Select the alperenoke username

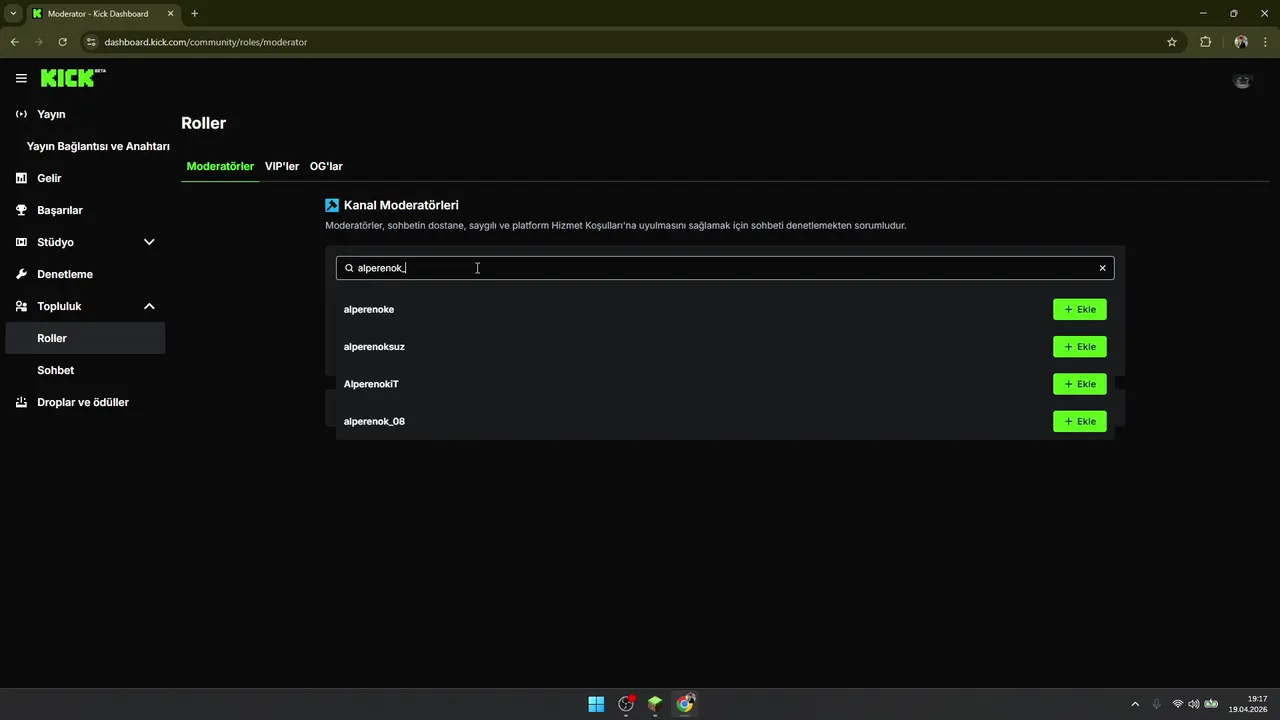(x=369, y=309)
